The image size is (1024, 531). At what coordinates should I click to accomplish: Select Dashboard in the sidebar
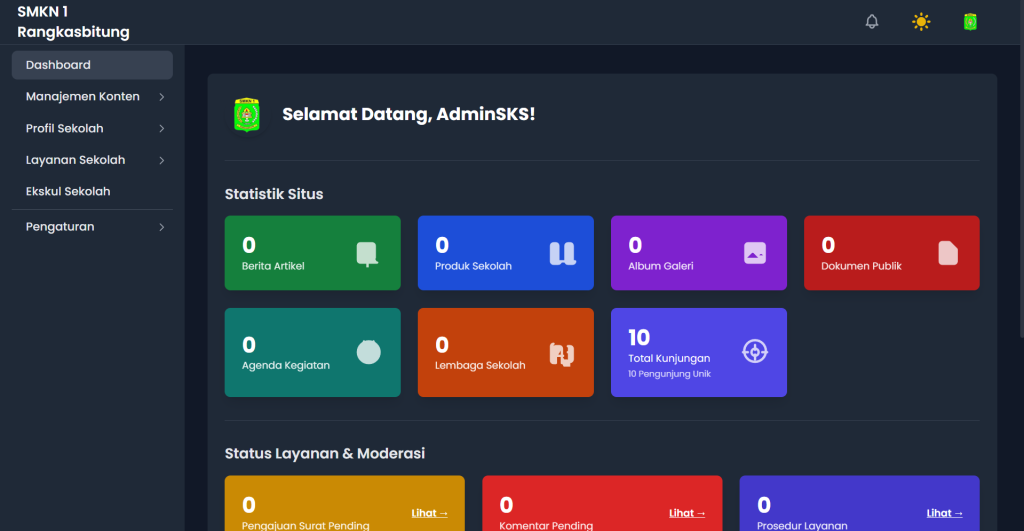coord(92,65)
